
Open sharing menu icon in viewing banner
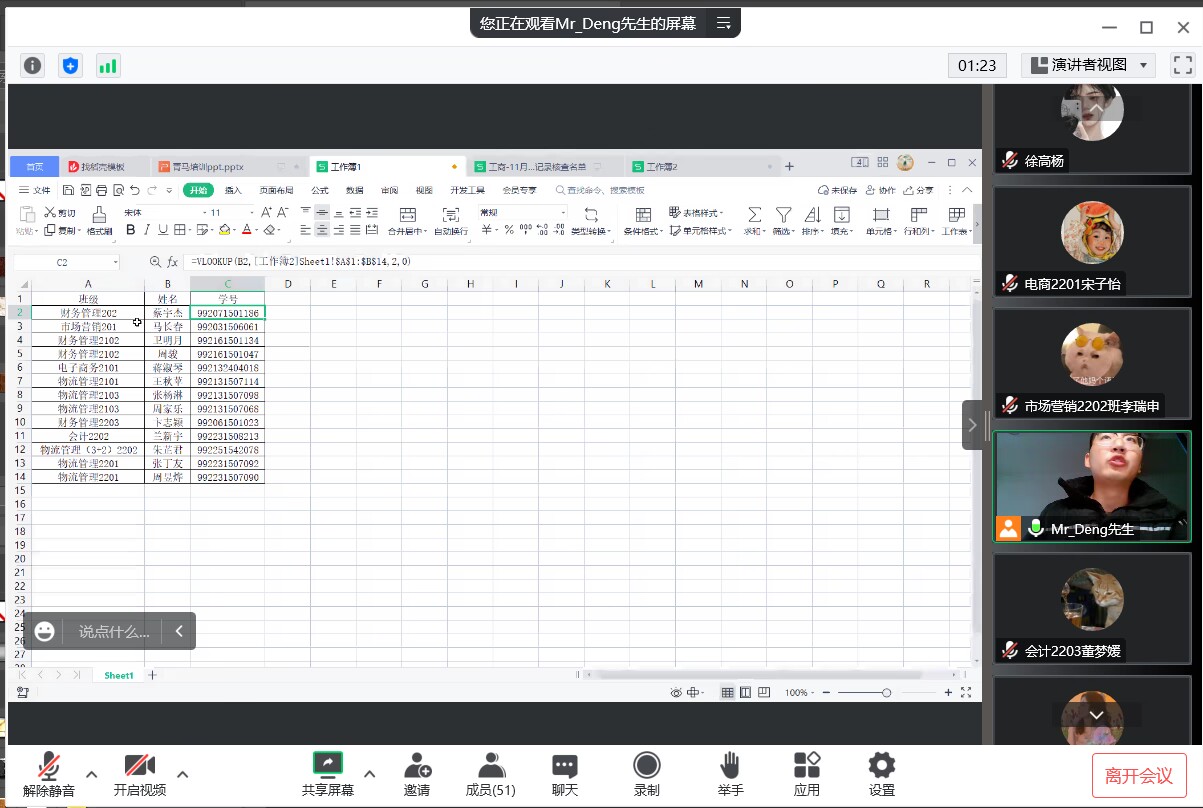point(723,22)
